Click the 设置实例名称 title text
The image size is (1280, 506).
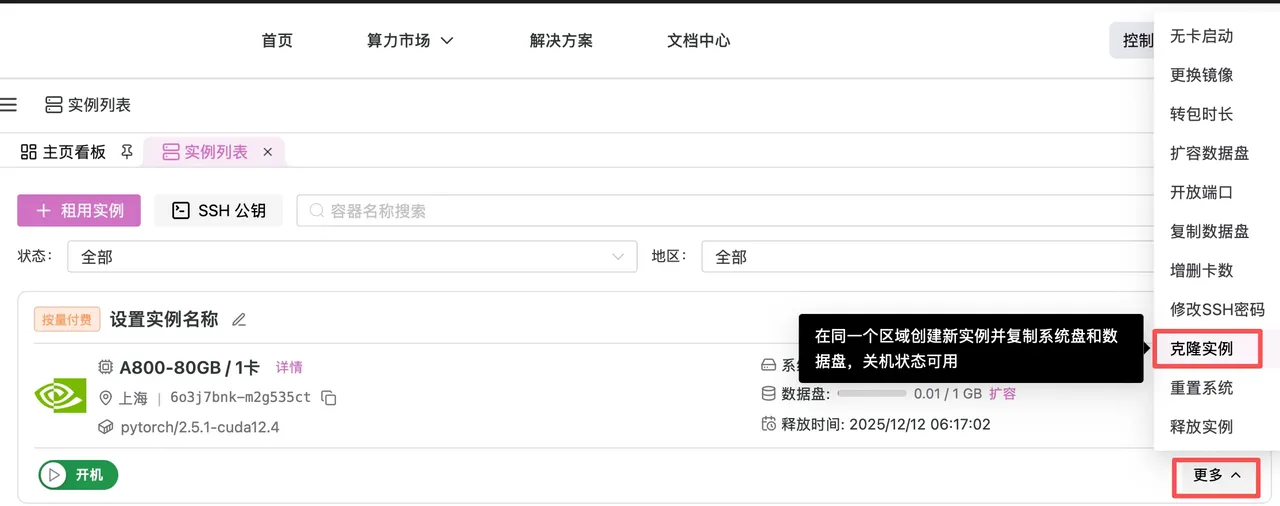point(164,320)
